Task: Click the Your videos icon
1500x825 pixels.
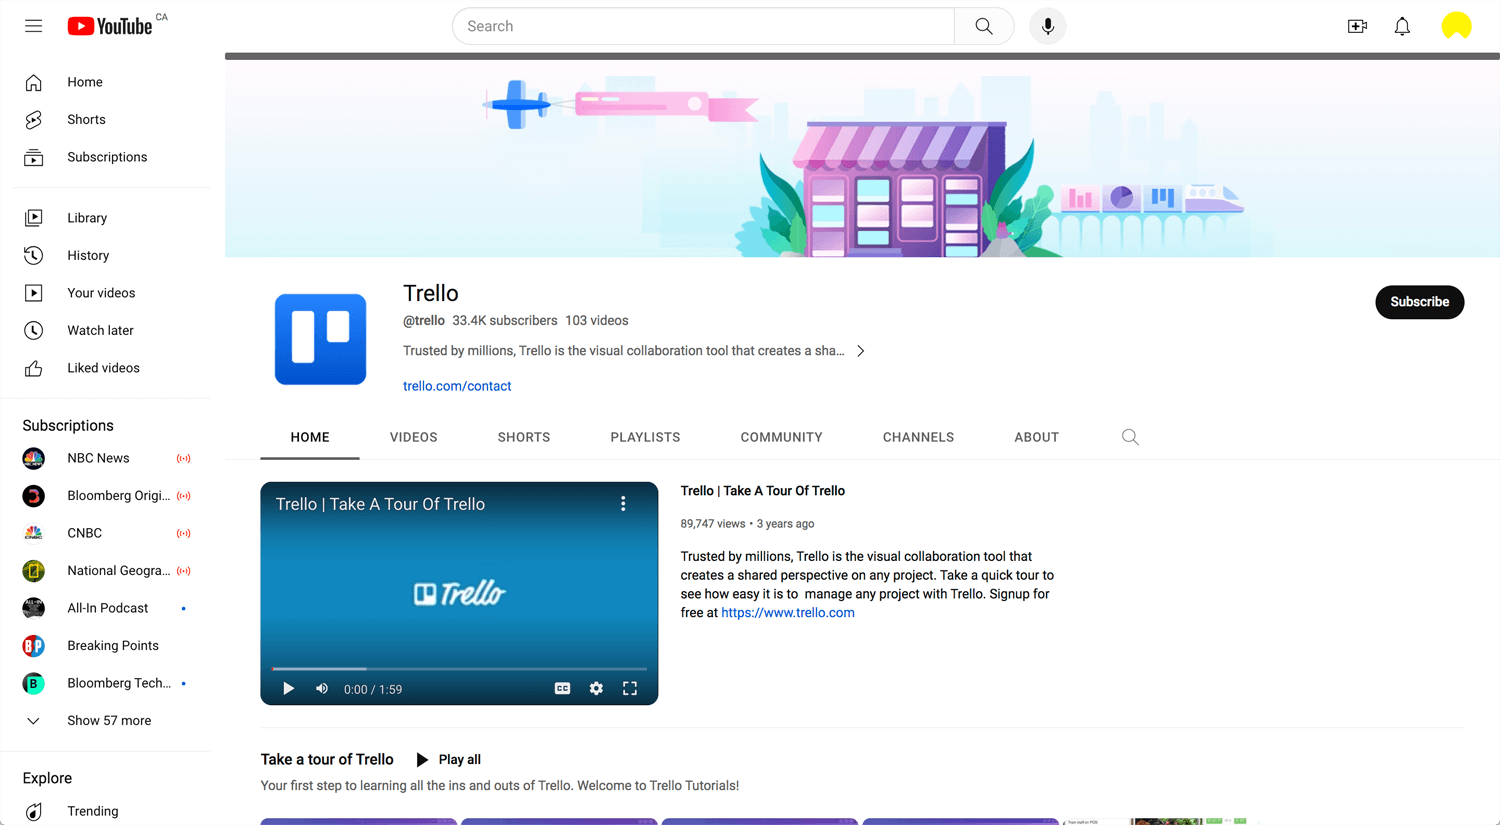Action: (34, 293)
